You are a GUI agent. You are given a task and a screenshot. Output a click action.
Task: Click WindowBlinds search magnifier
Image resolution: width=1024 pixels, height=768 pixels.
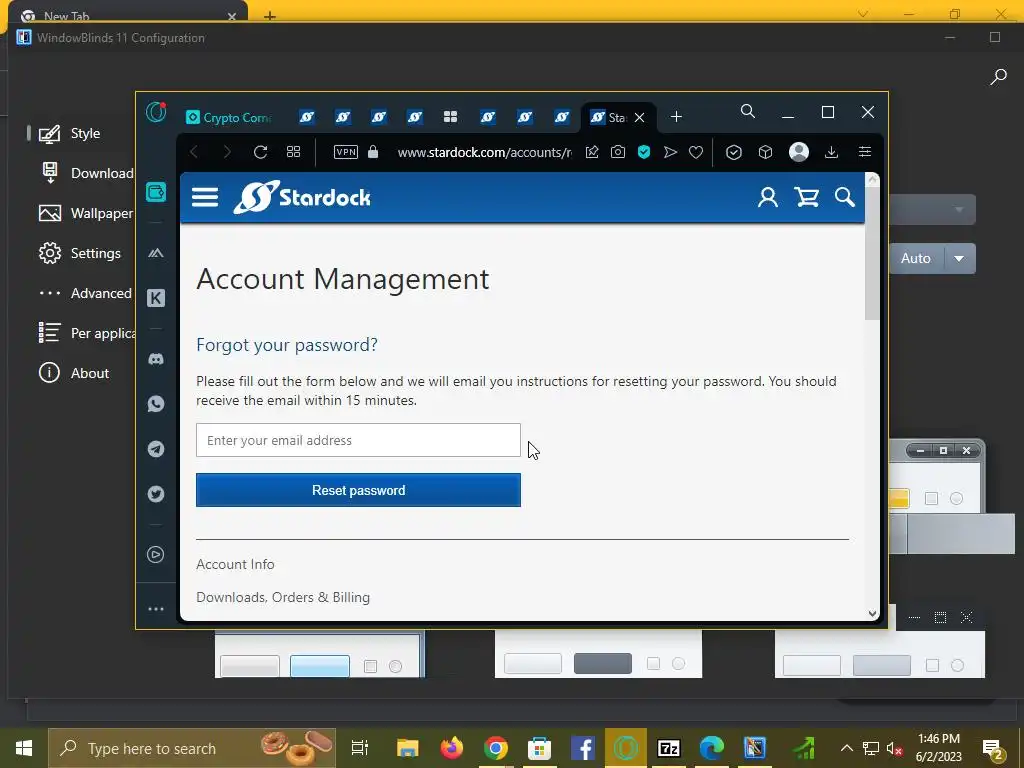[x=998, y=77]
